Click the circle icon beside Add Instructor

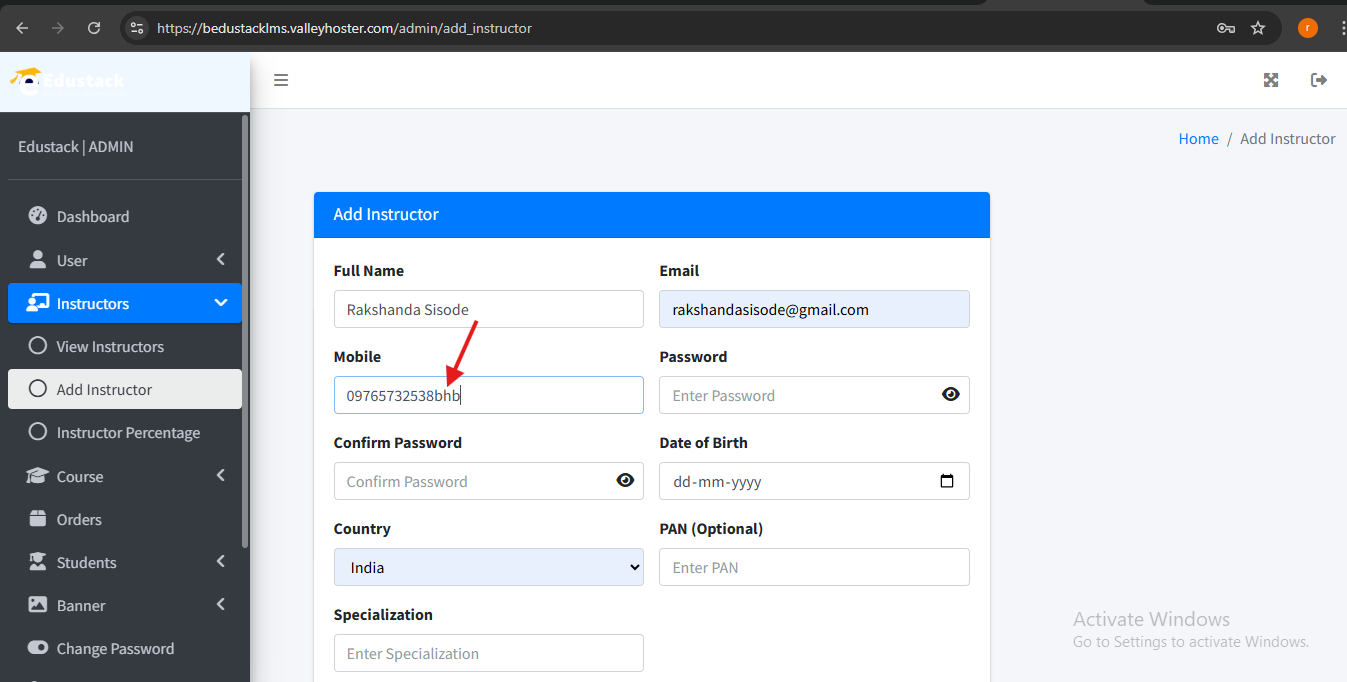(x=38, y=389)
